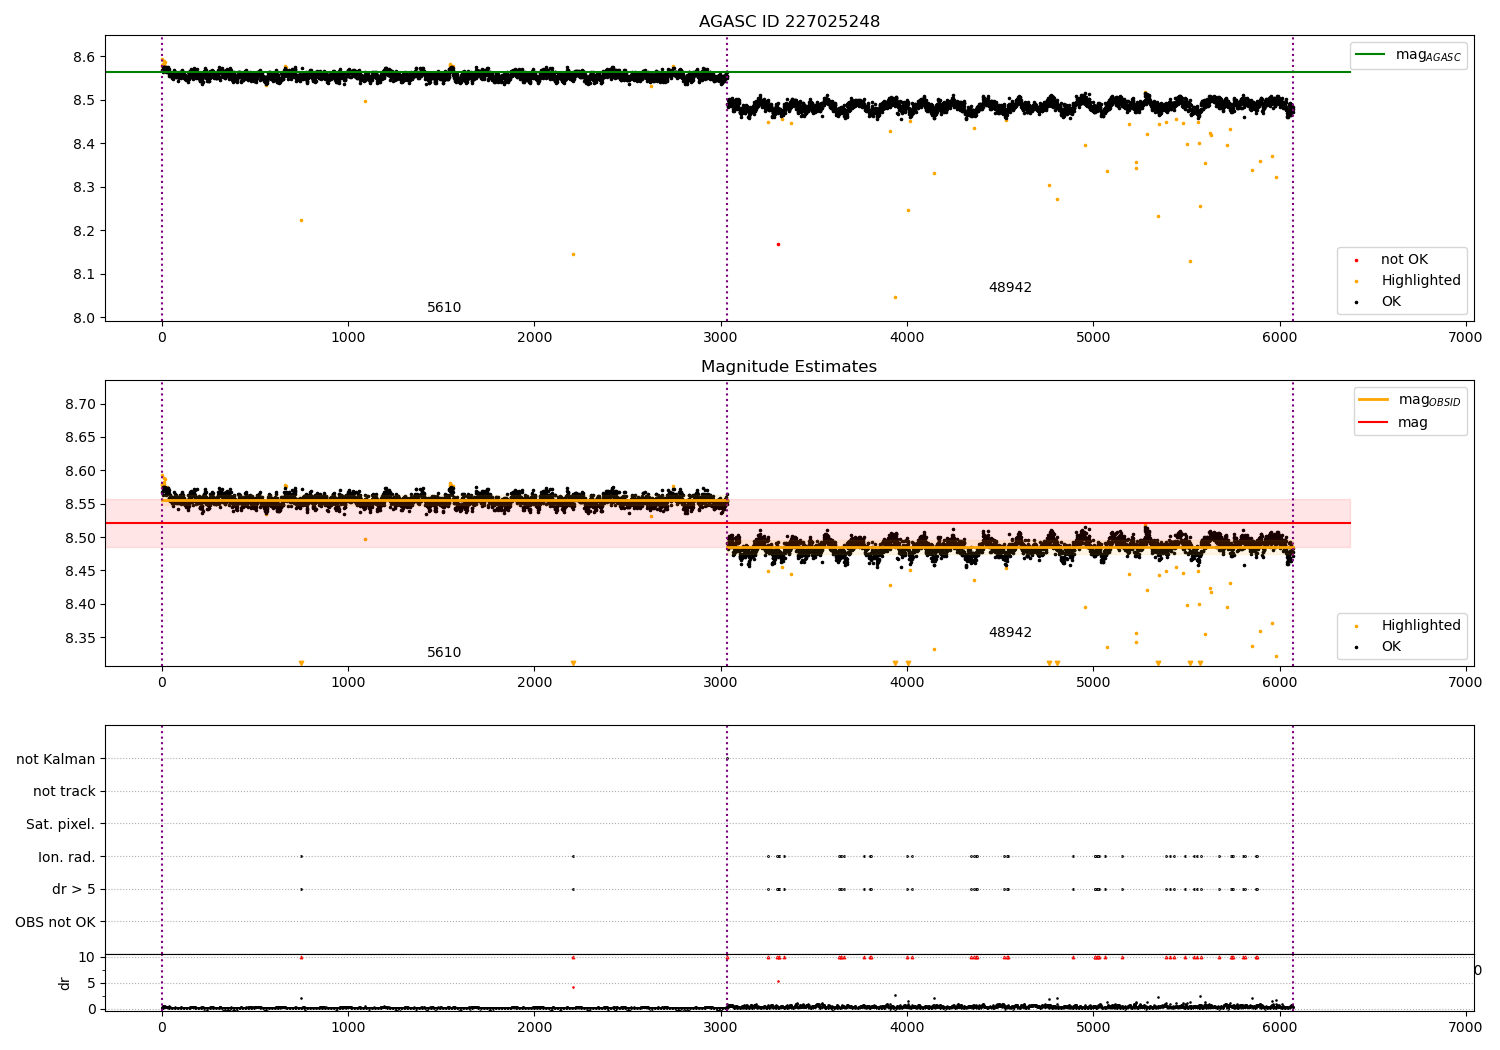The height and width of the screenshot is (1050, 1500).
Task: Click the "AGASC ID 227025248" plot title
Action: click(x=789, y=22)
